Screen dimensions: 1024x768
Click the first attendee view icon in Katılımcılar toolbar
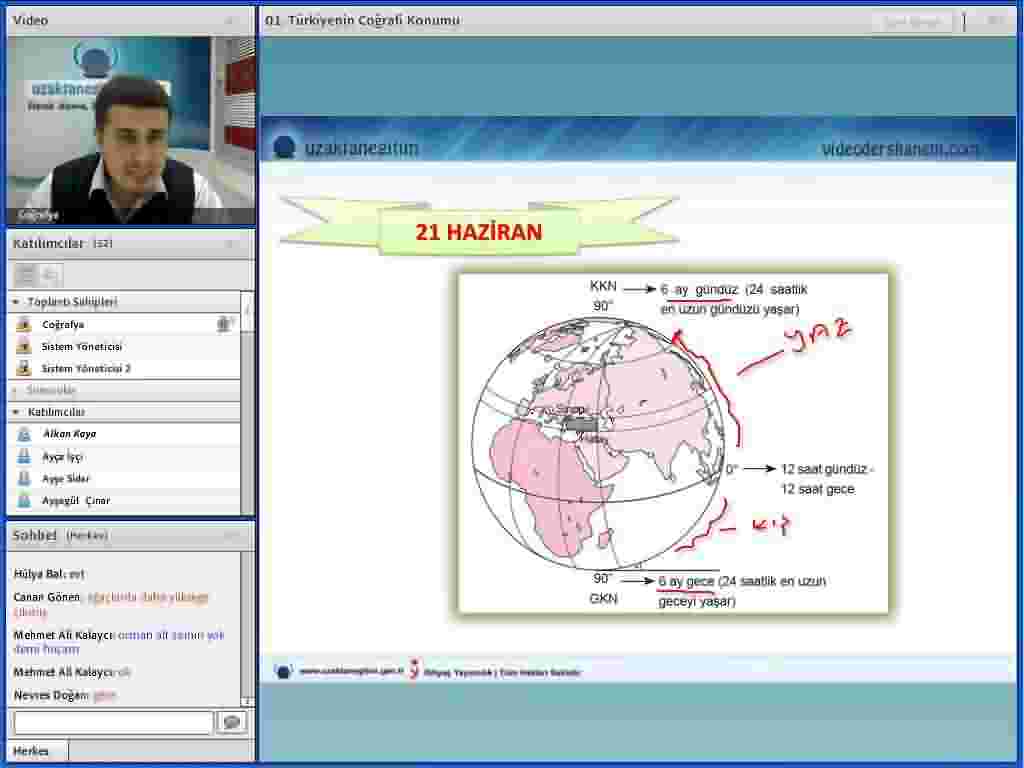tap(25, 275)
